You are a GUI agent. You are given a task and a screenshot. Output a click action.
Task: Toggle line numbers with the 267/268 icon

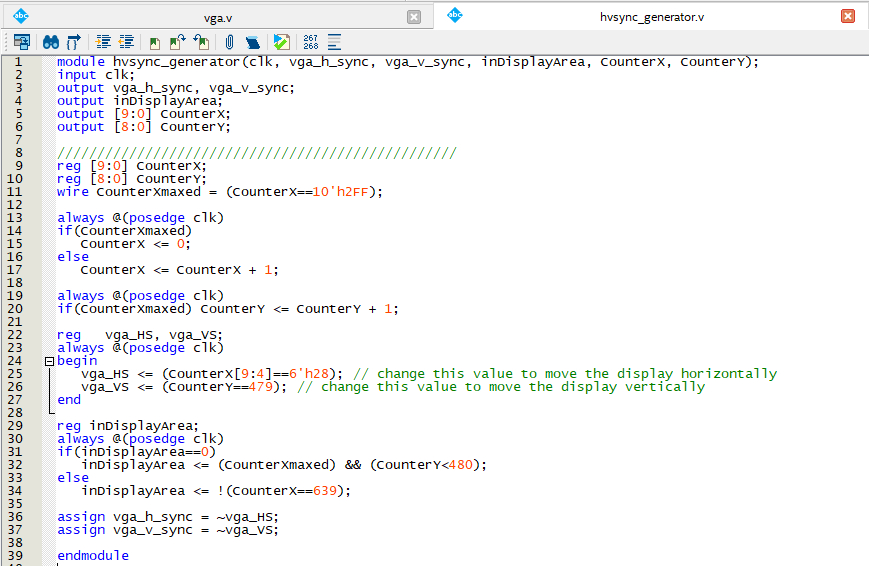click(x=311, y=42)
